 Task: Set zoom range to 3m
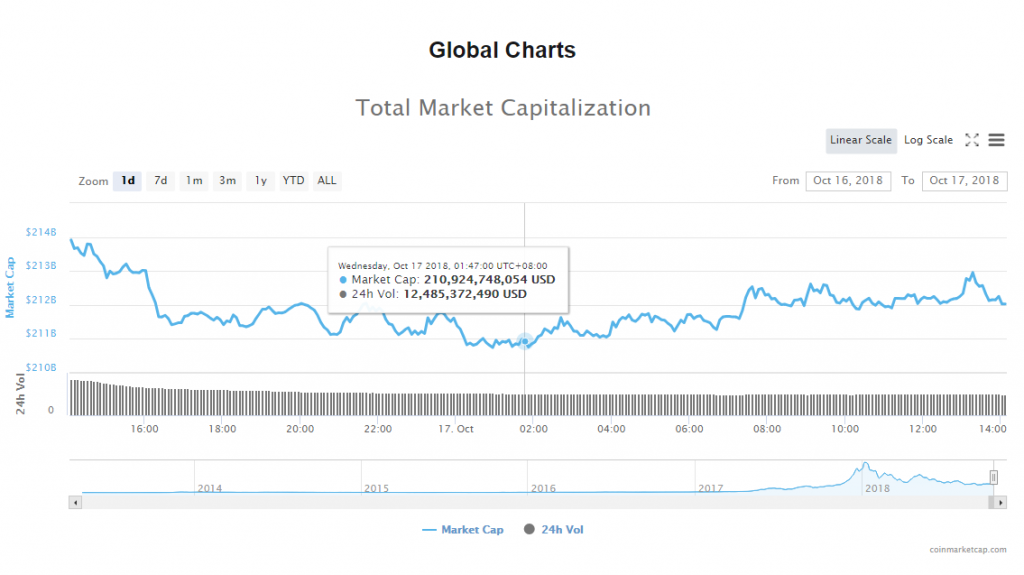point(227,181)
